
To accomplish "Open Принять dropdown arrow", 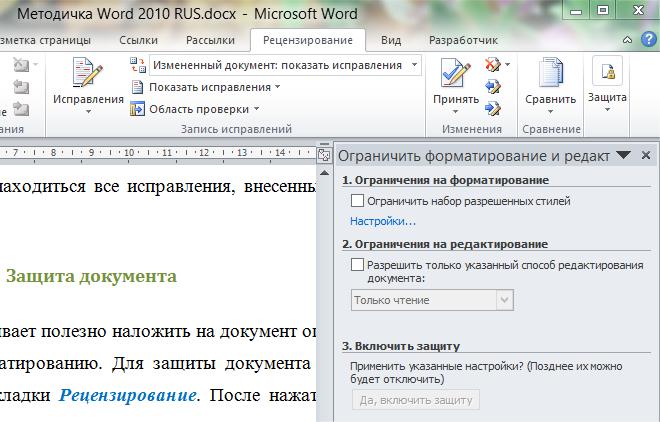I will [x=455, y=112].
